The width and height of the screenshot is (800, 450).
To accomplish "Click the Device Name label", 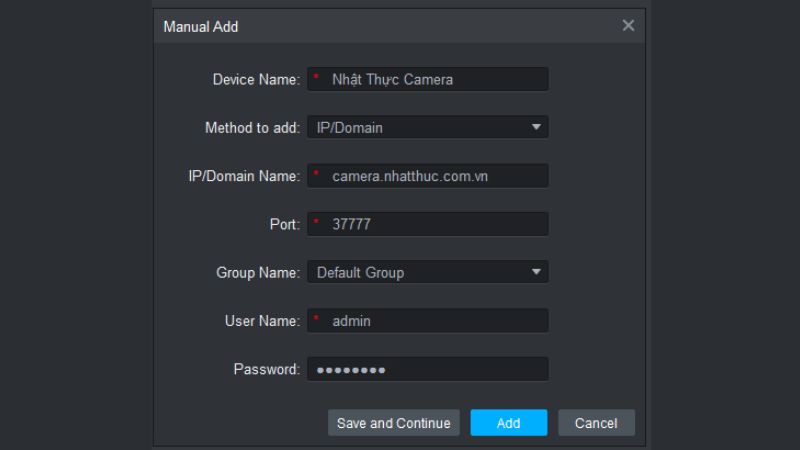I will click(x=255, y=80).
